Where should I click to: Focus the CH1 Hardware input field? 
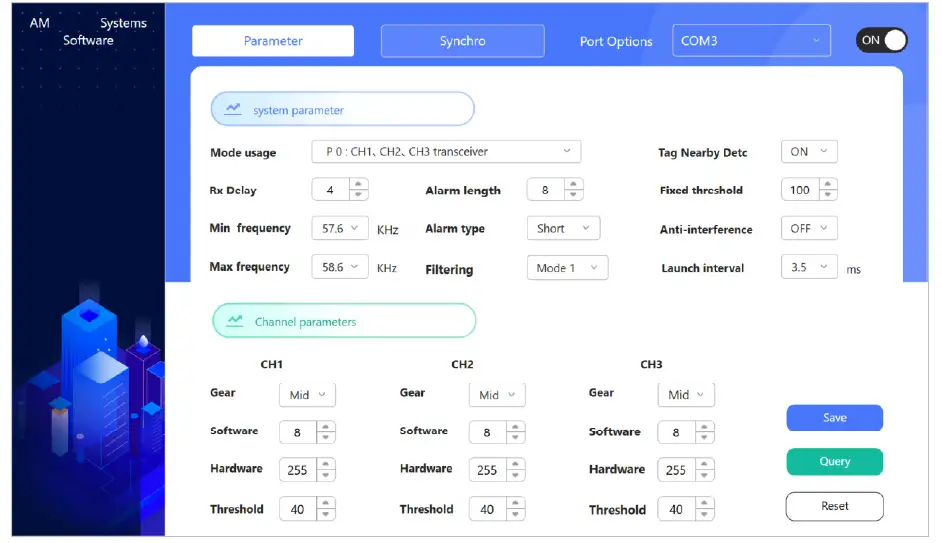click(x=298, y=470)
